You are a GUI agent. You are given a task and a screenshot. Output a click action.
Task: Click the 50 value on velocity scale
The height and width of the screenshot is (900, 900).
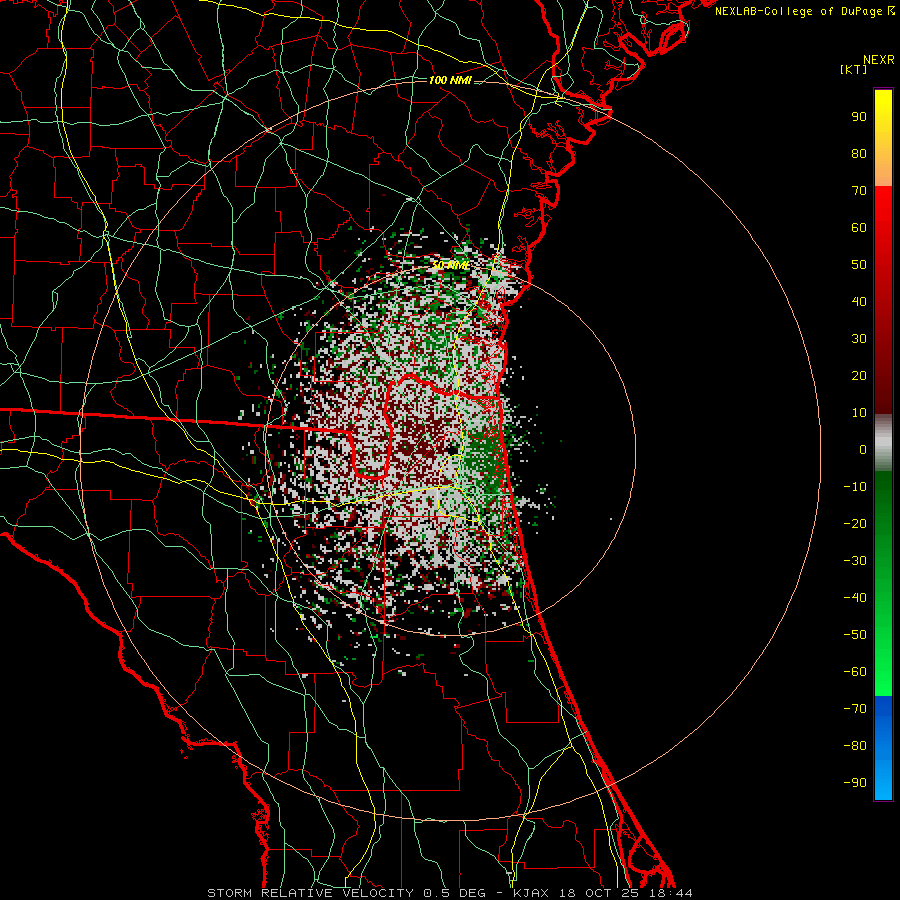pos(859,265)
